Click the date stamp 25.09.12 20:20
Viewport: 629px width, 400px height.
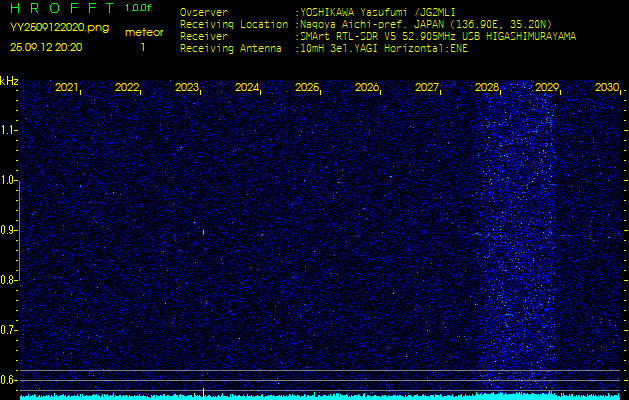click(46, 47)
